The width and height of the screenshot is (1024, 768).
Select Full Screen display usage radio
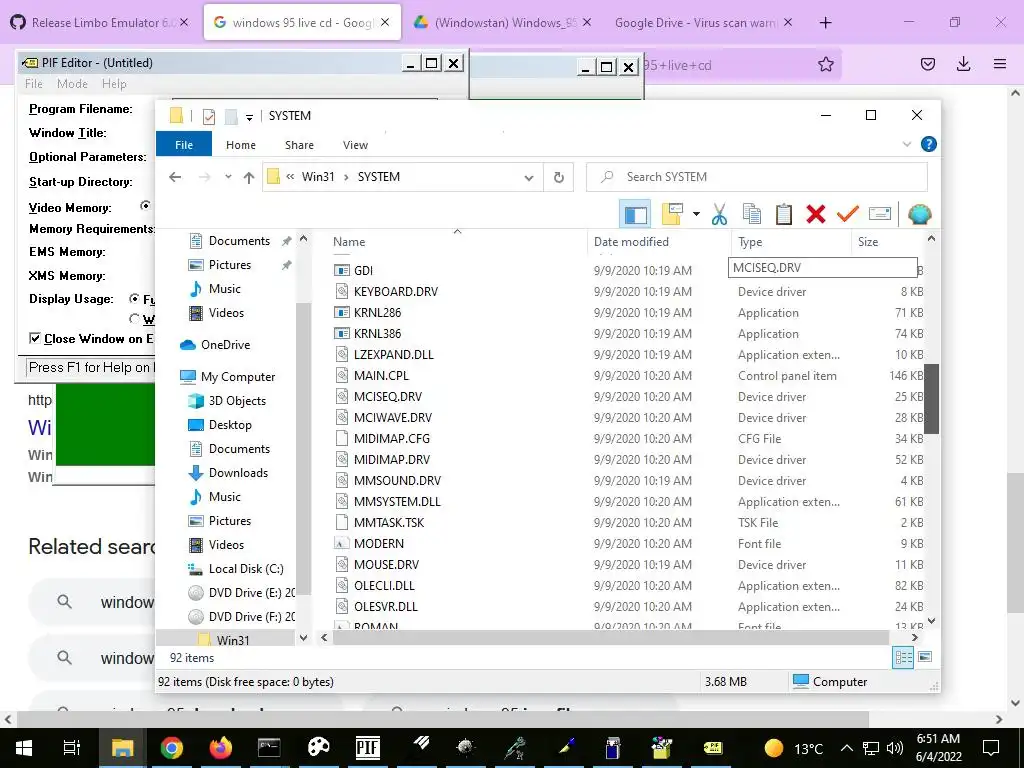pyautogui.click(x=135, y=298)
